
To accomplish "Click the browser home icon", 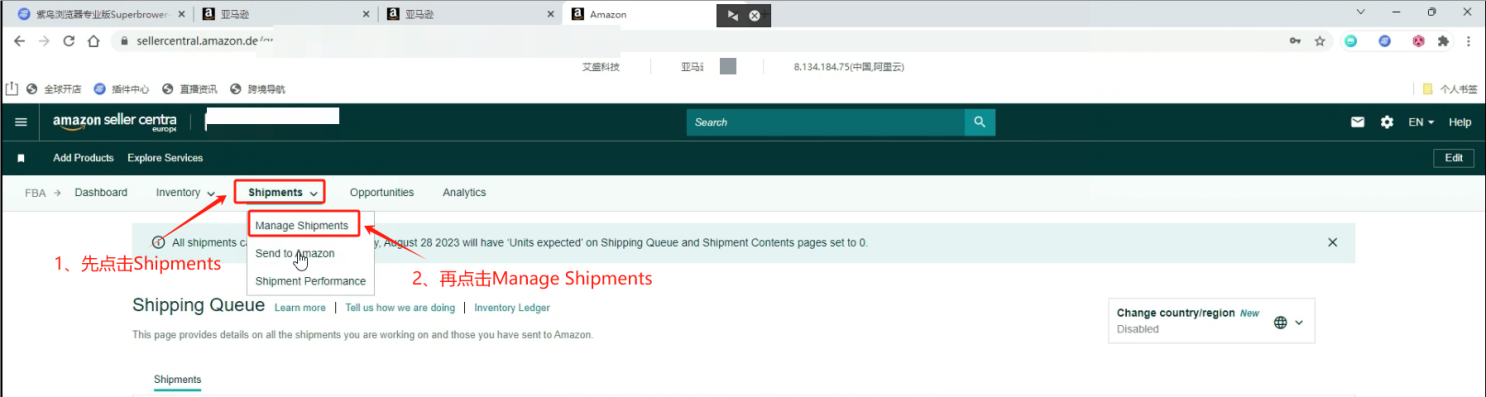I will [x=93, y=41].
